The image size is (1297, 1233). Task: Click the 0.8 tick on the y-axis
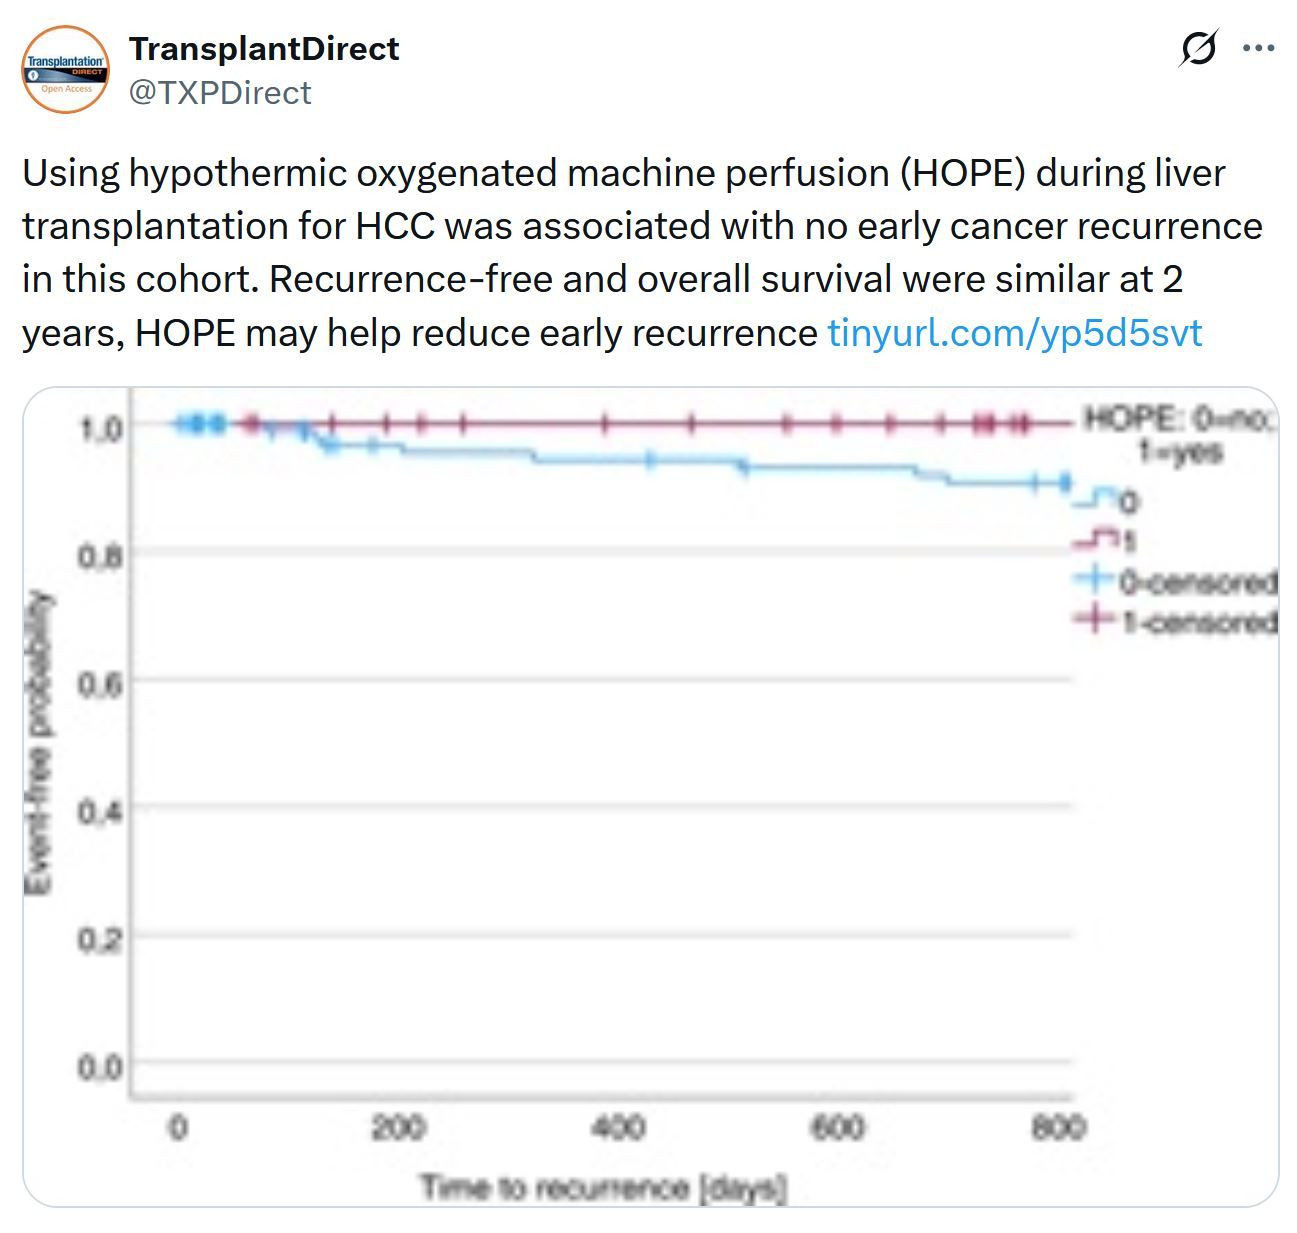click(100, 555)
